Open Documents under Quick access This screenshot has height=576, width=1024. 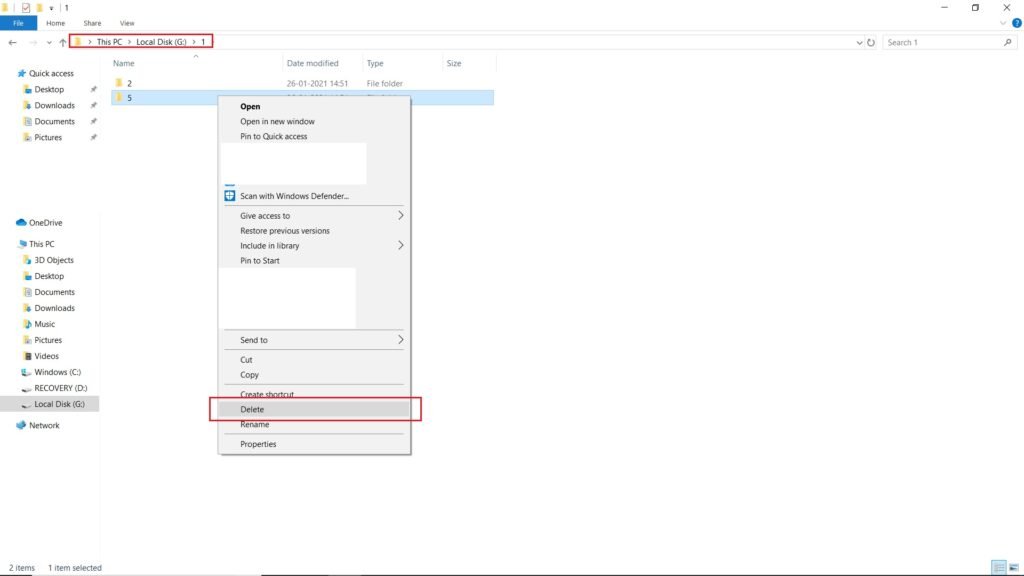tap(54, 121)
